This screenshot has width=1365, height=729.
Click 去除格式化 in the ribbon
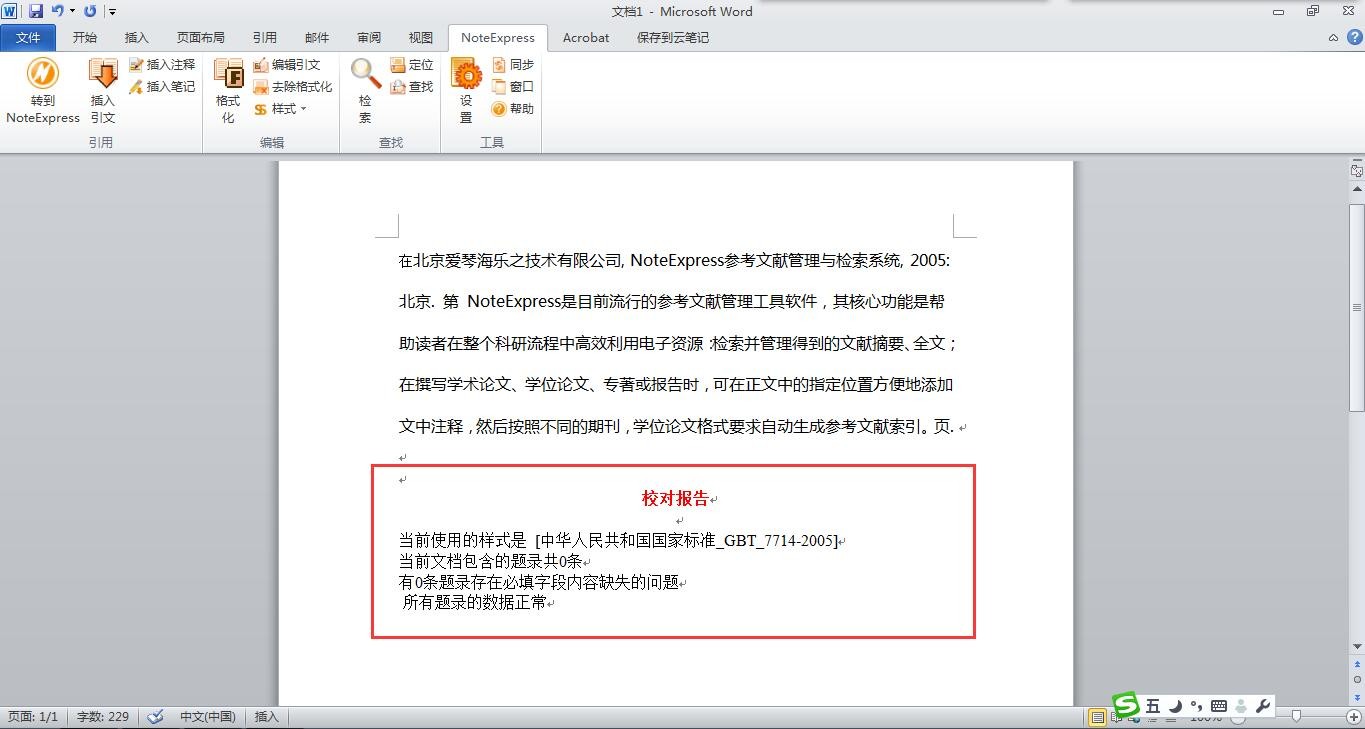click(292, 86)
